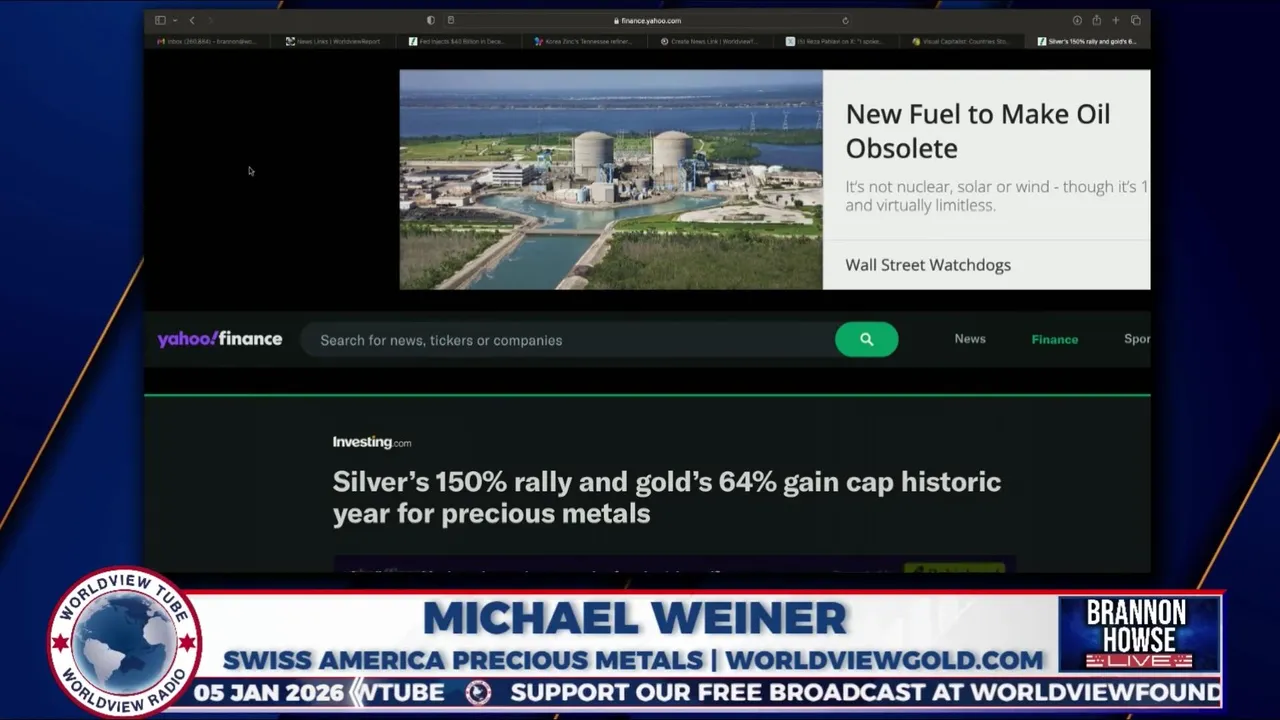Open the Share icon in Safari toolbar
1280x720 pixels.
pyautogui.click(x=1096, y=20)
